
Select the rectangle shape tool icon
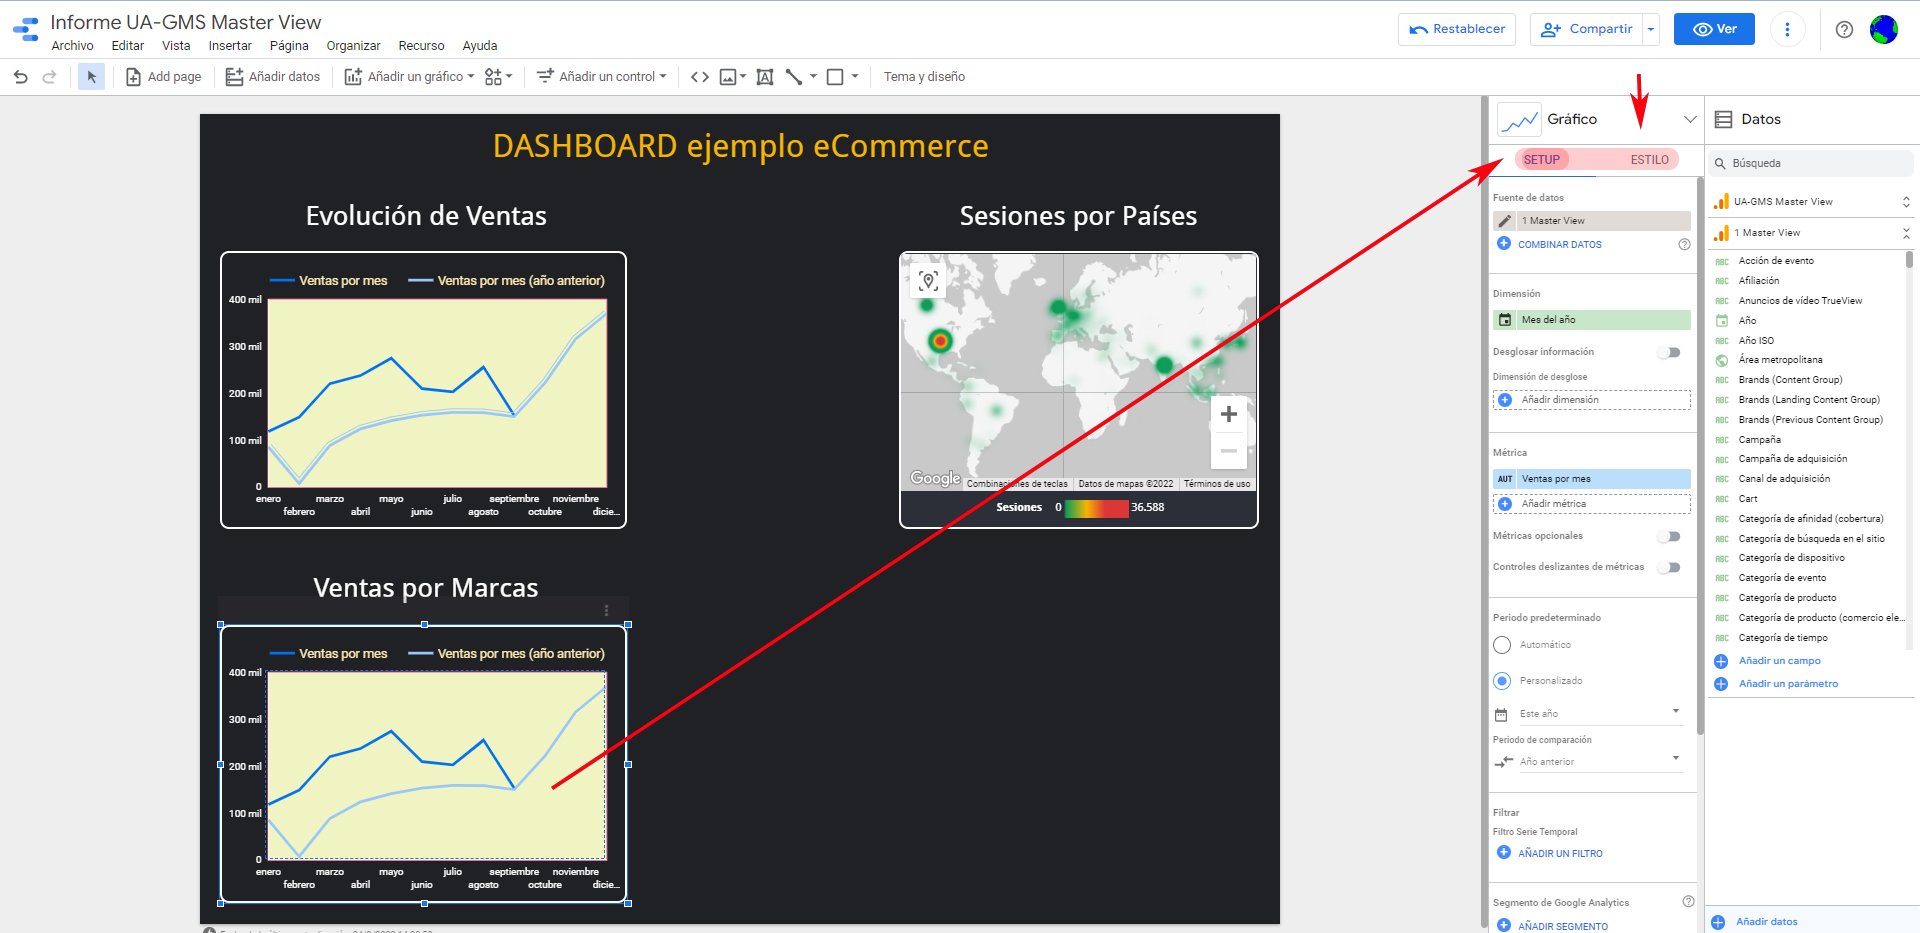[x=836, y=77]
